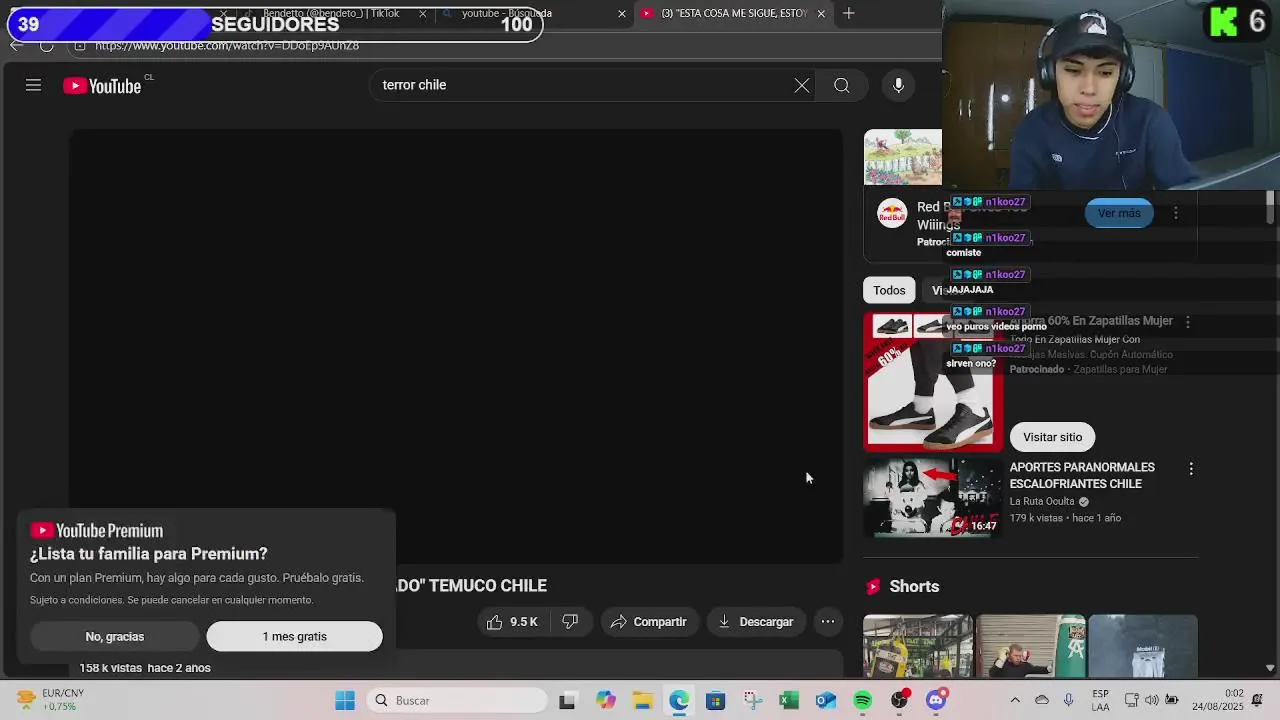This screenshot has height=720, width=1280.
Task: Switch to Microsoft Edge in taskbar
Action: (679, 700)
